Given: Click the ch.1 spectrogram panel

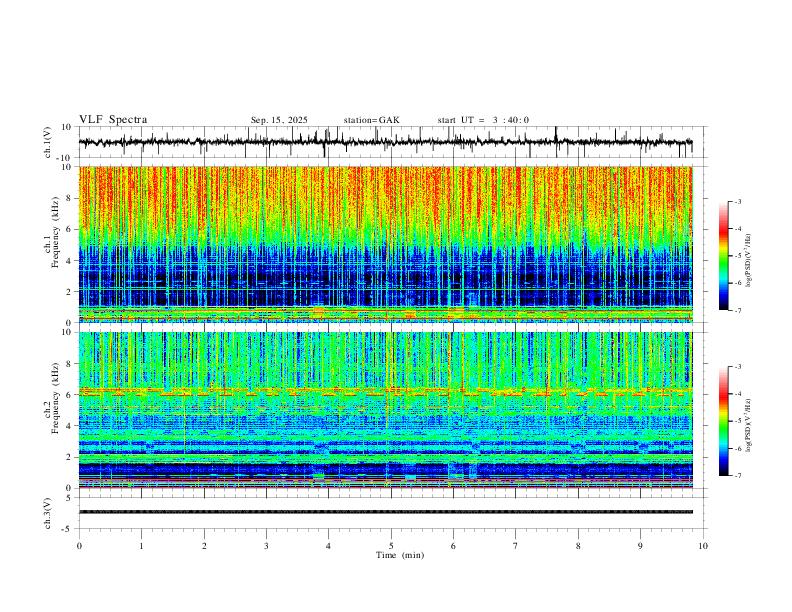Looking at the screenshot, I should (386, 244).
